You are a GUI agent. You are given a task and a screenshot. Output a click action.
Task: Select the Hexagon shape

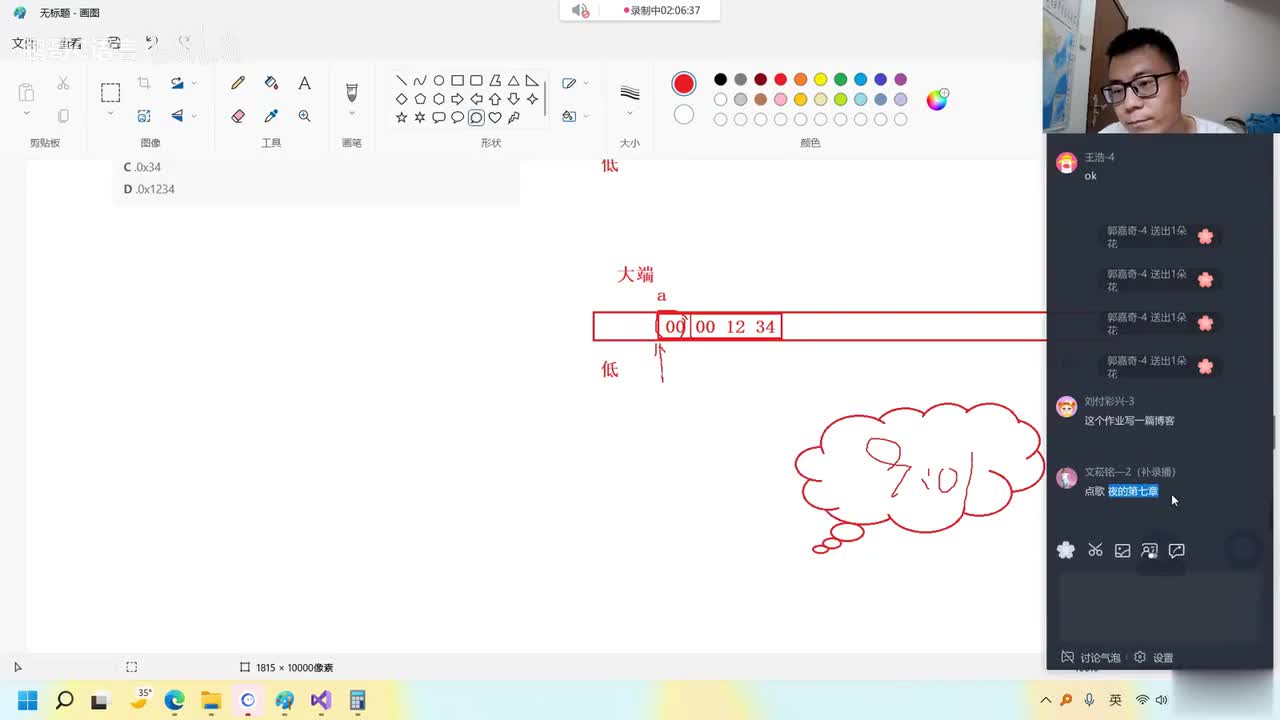[438, 99]
